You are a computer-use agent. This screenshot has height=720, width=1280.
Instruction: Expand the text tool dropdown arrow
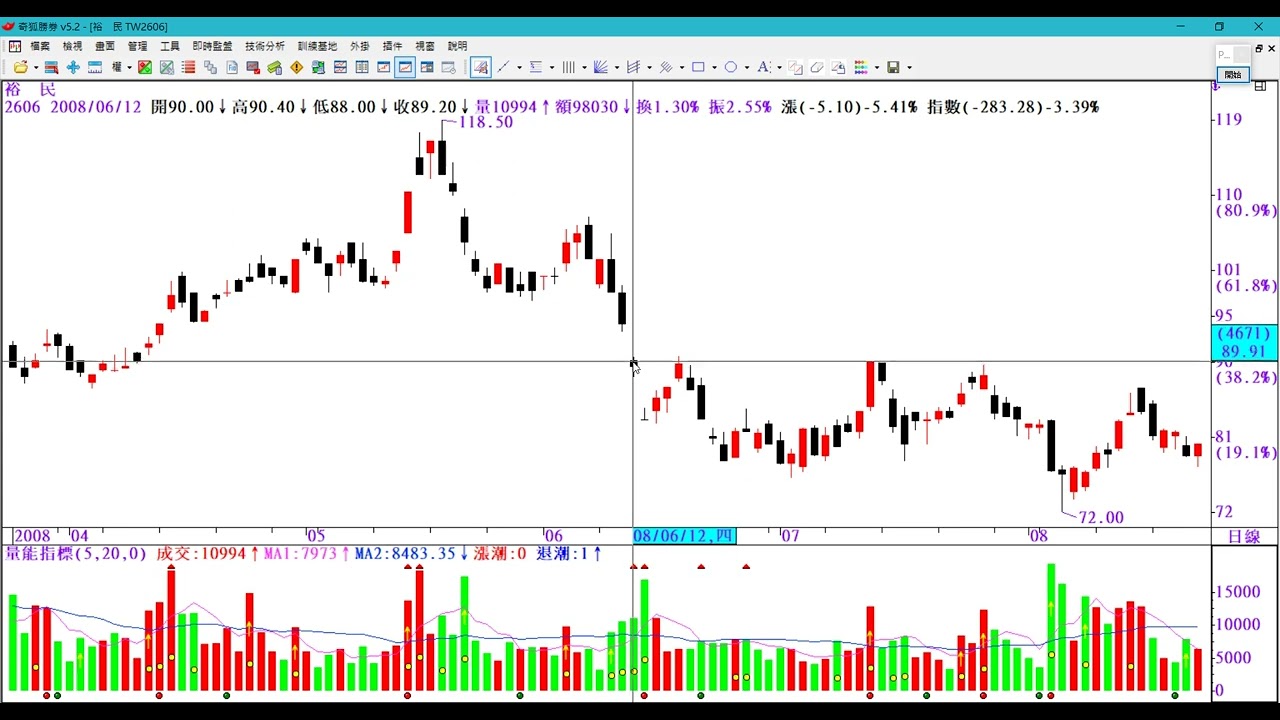(x=779, y=67)
